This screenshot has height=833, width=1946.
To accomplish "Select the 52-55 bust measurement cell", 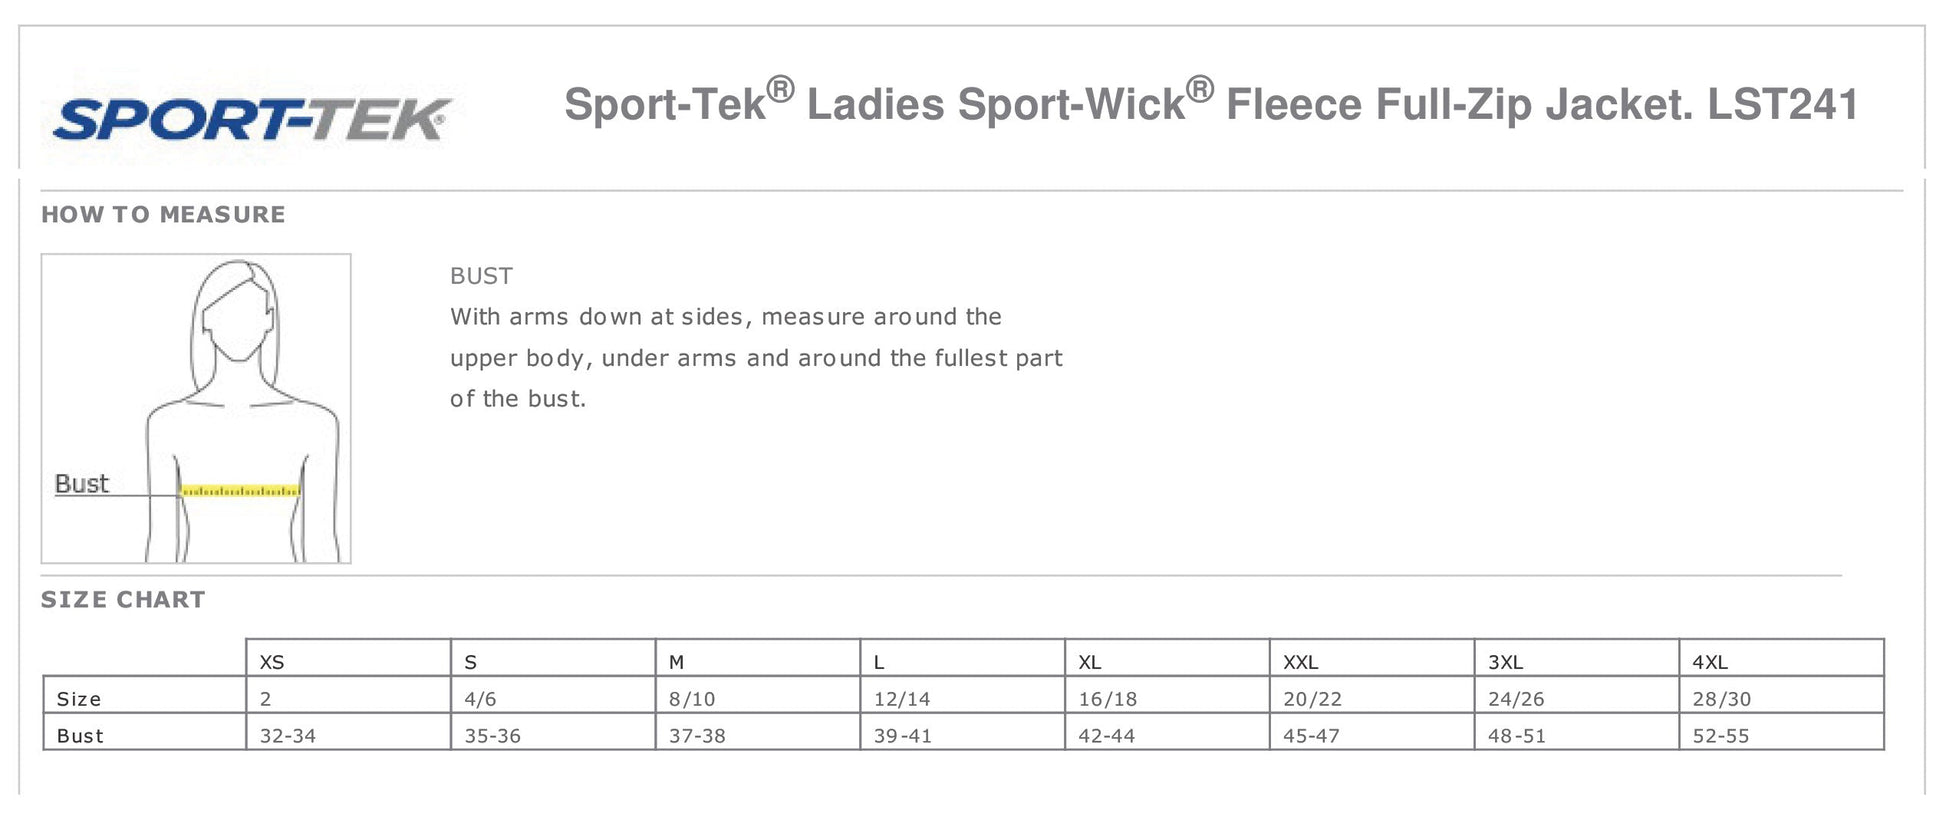I will [x=1721, y=736].
